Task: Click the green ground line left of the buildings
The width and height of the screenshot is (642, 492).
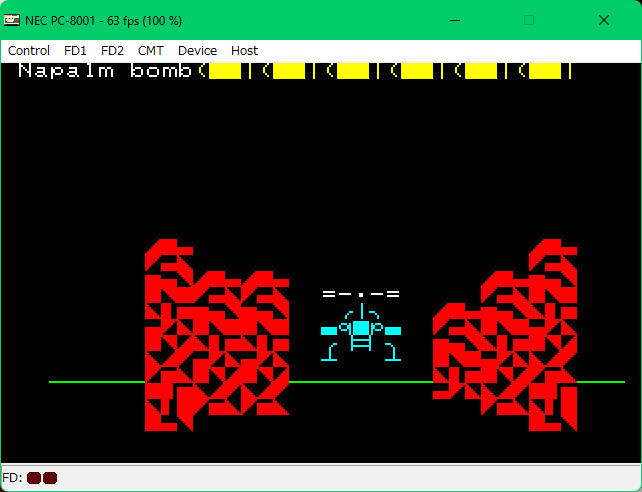Action: click(x=95, y=382)
